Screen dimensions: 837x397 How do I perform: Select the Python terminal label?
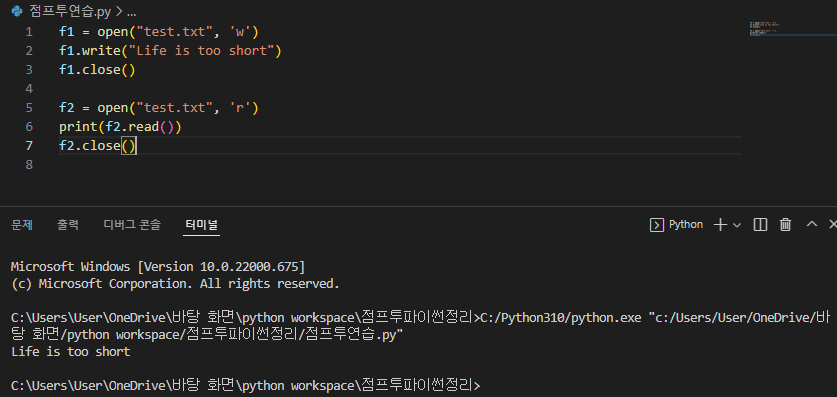click(686, 225)
